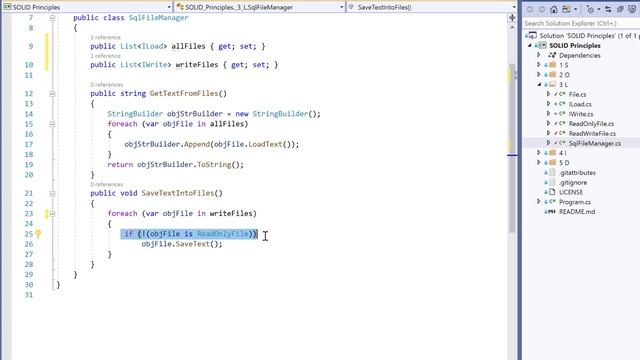Expand the SqlFileManager.cs node
Viewport: 640px width, 360px height.
tap(549, 143)
